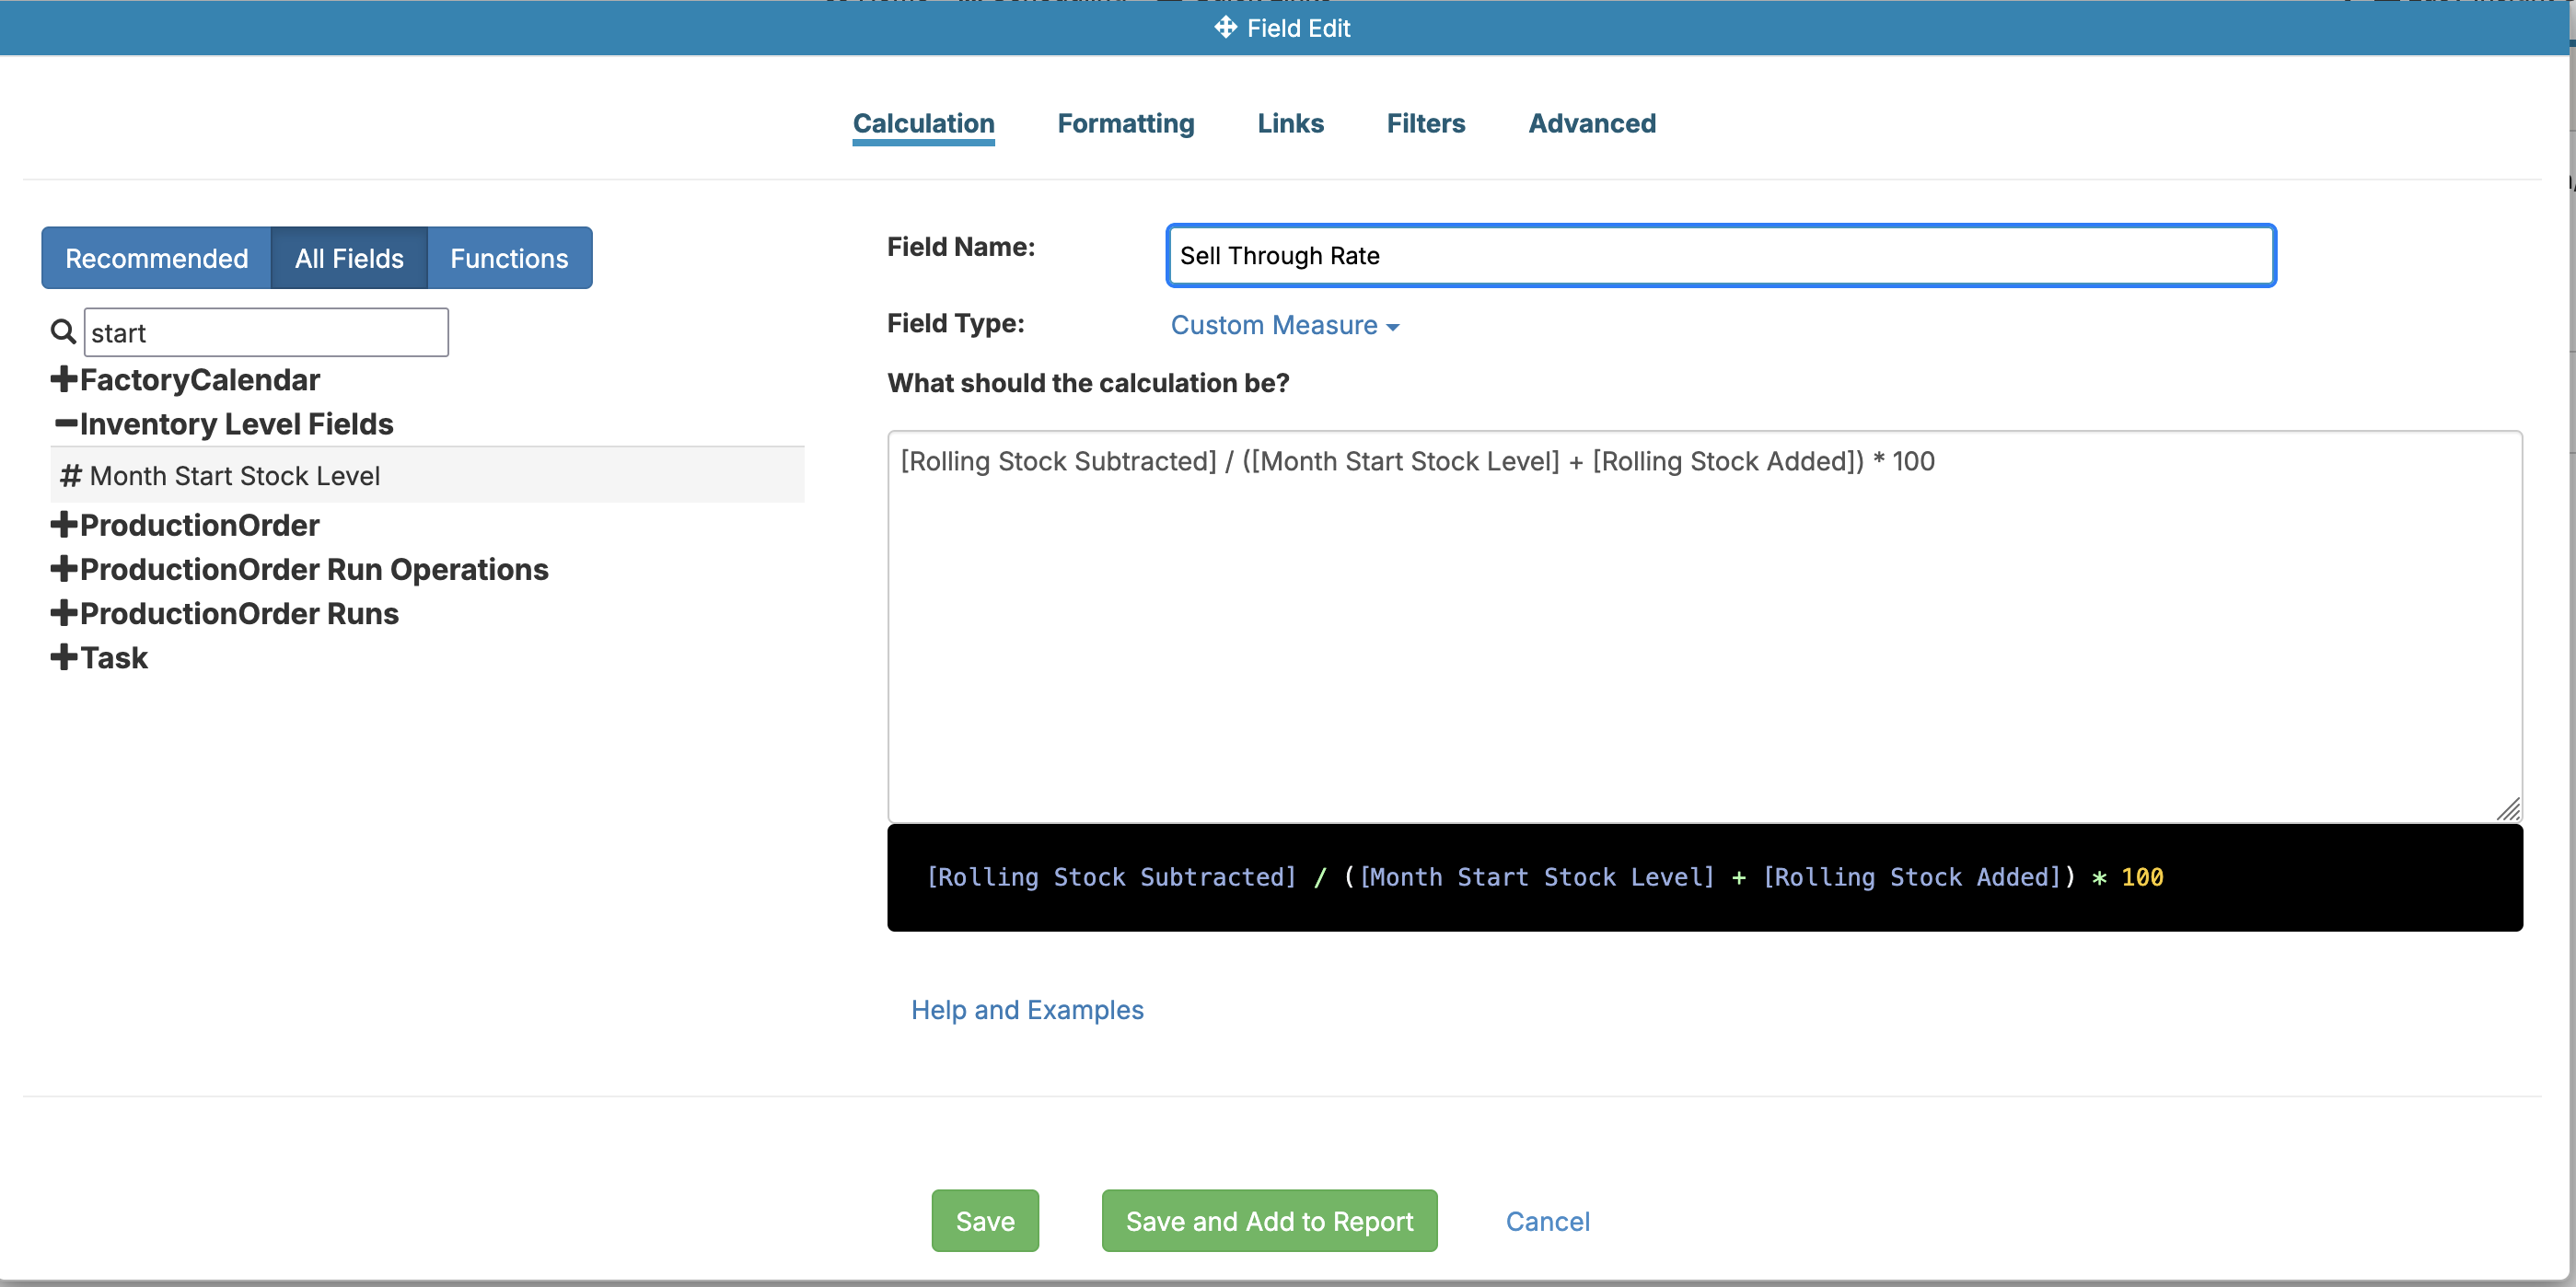
Task: Expand the ProductionOrder group
Action: 64,525
